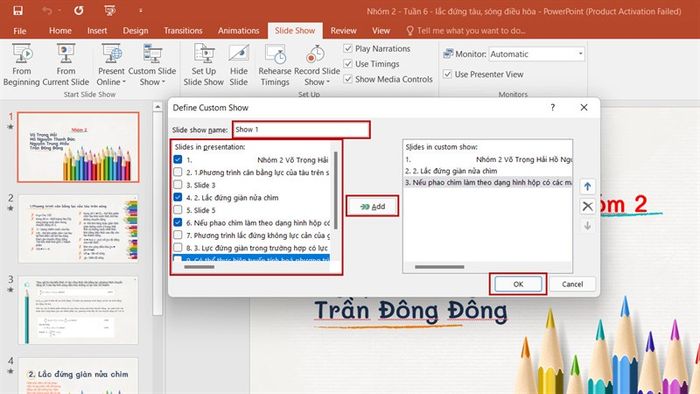700x394 pixels.
Task: Switch to the Design tab
Action: click(x=135, y=30)
